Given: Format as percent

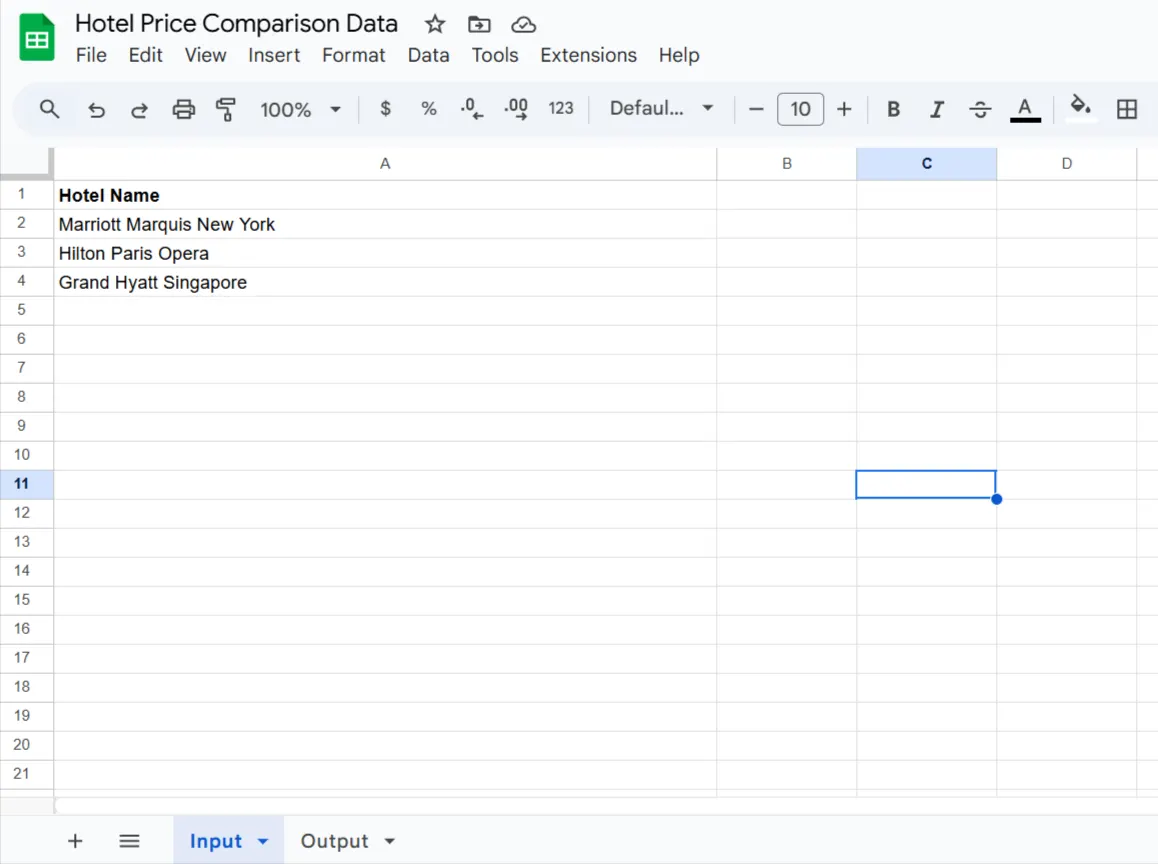Looking at the screenshot, I should coord(428,109).
